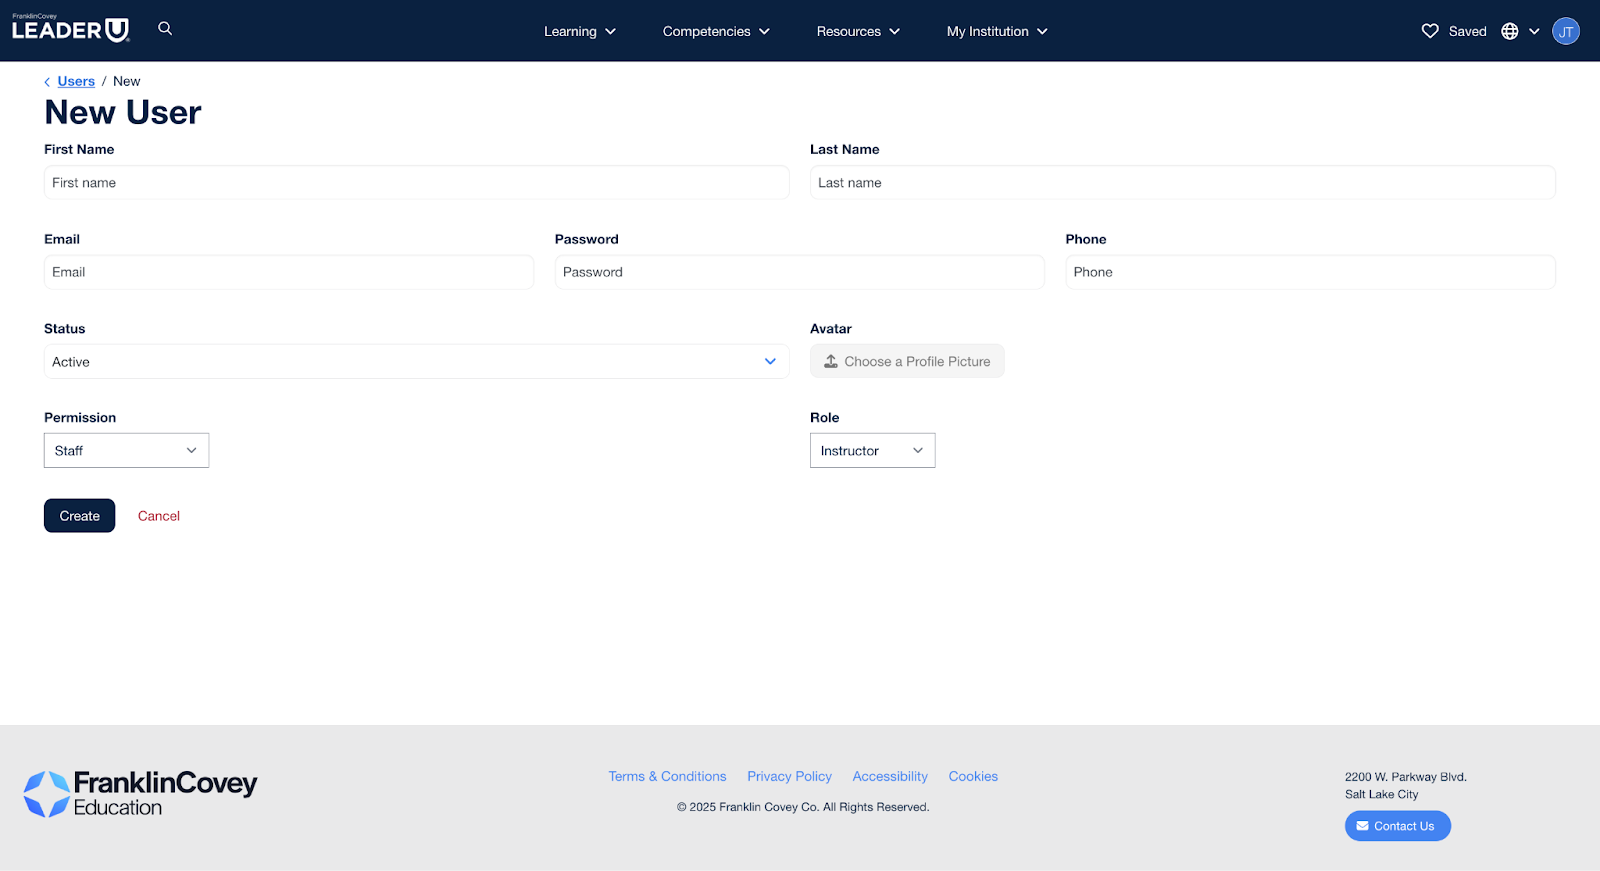Expand the Status dropdown
Image resolution: width=1600 pixels, height=871 pixels.
[416, 361]
